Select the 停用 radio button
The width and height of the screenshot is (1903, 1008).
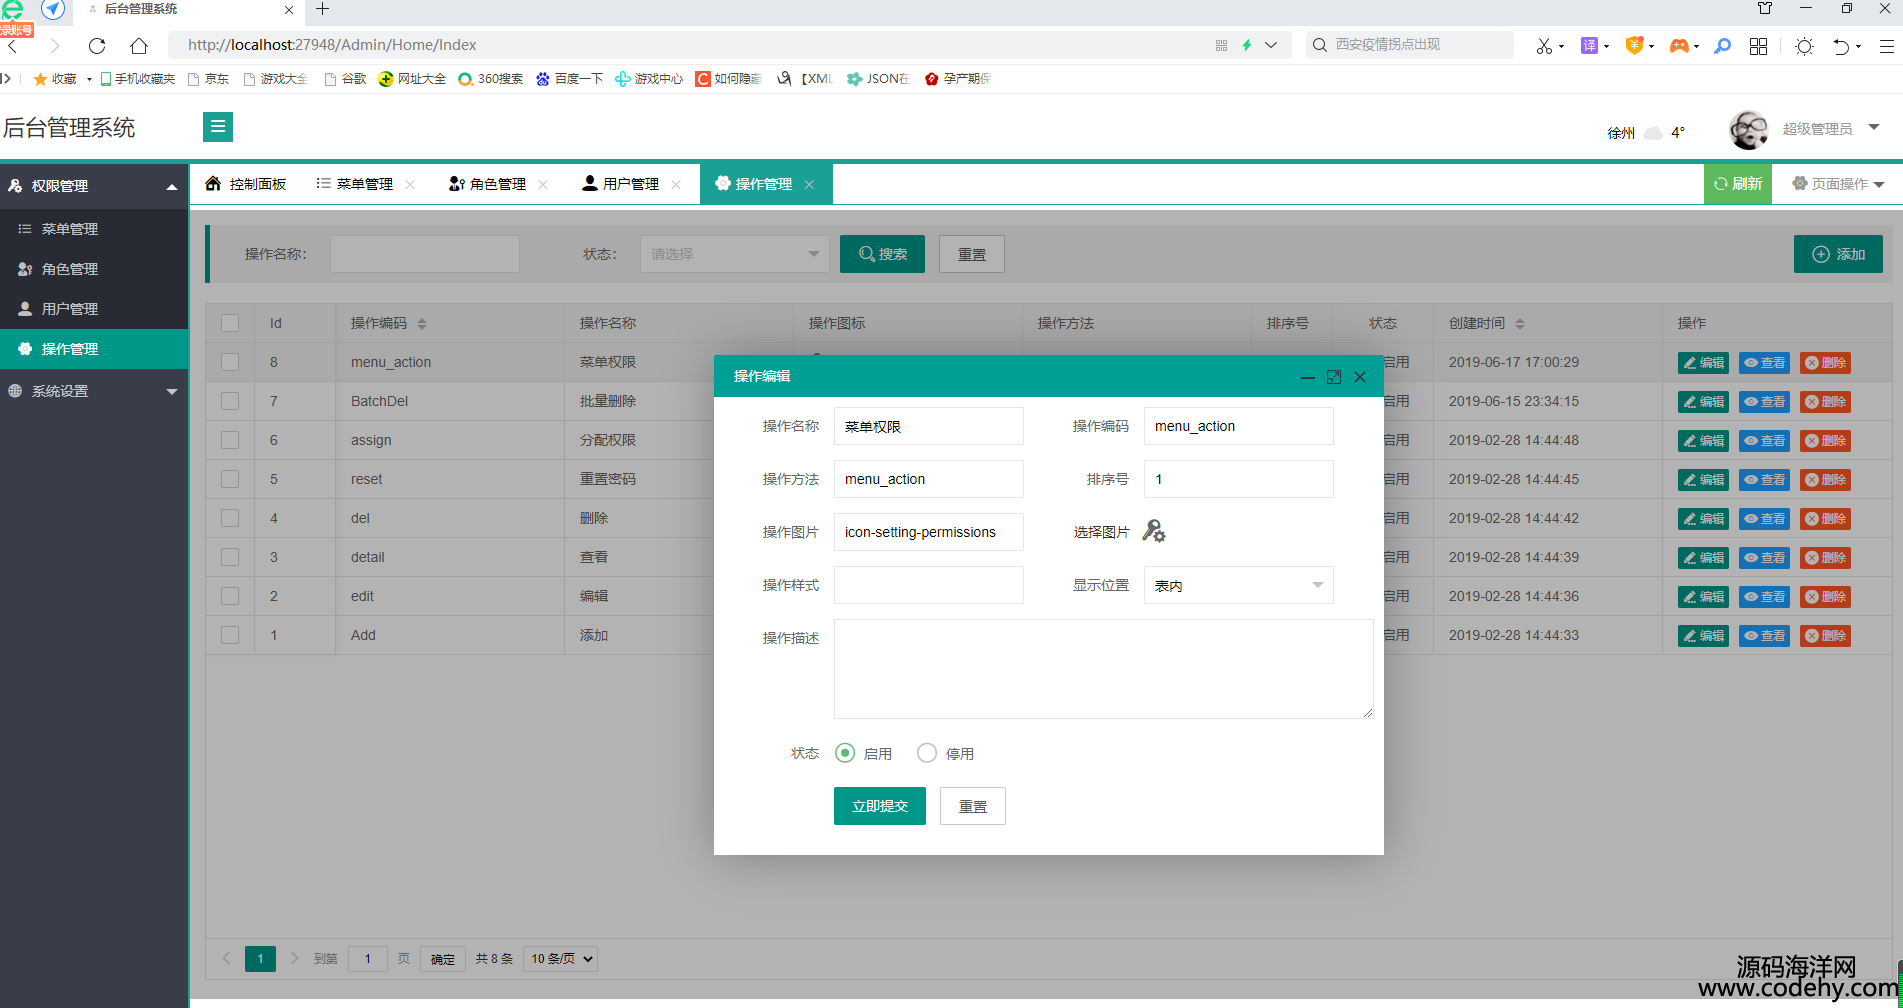point(927,753)
